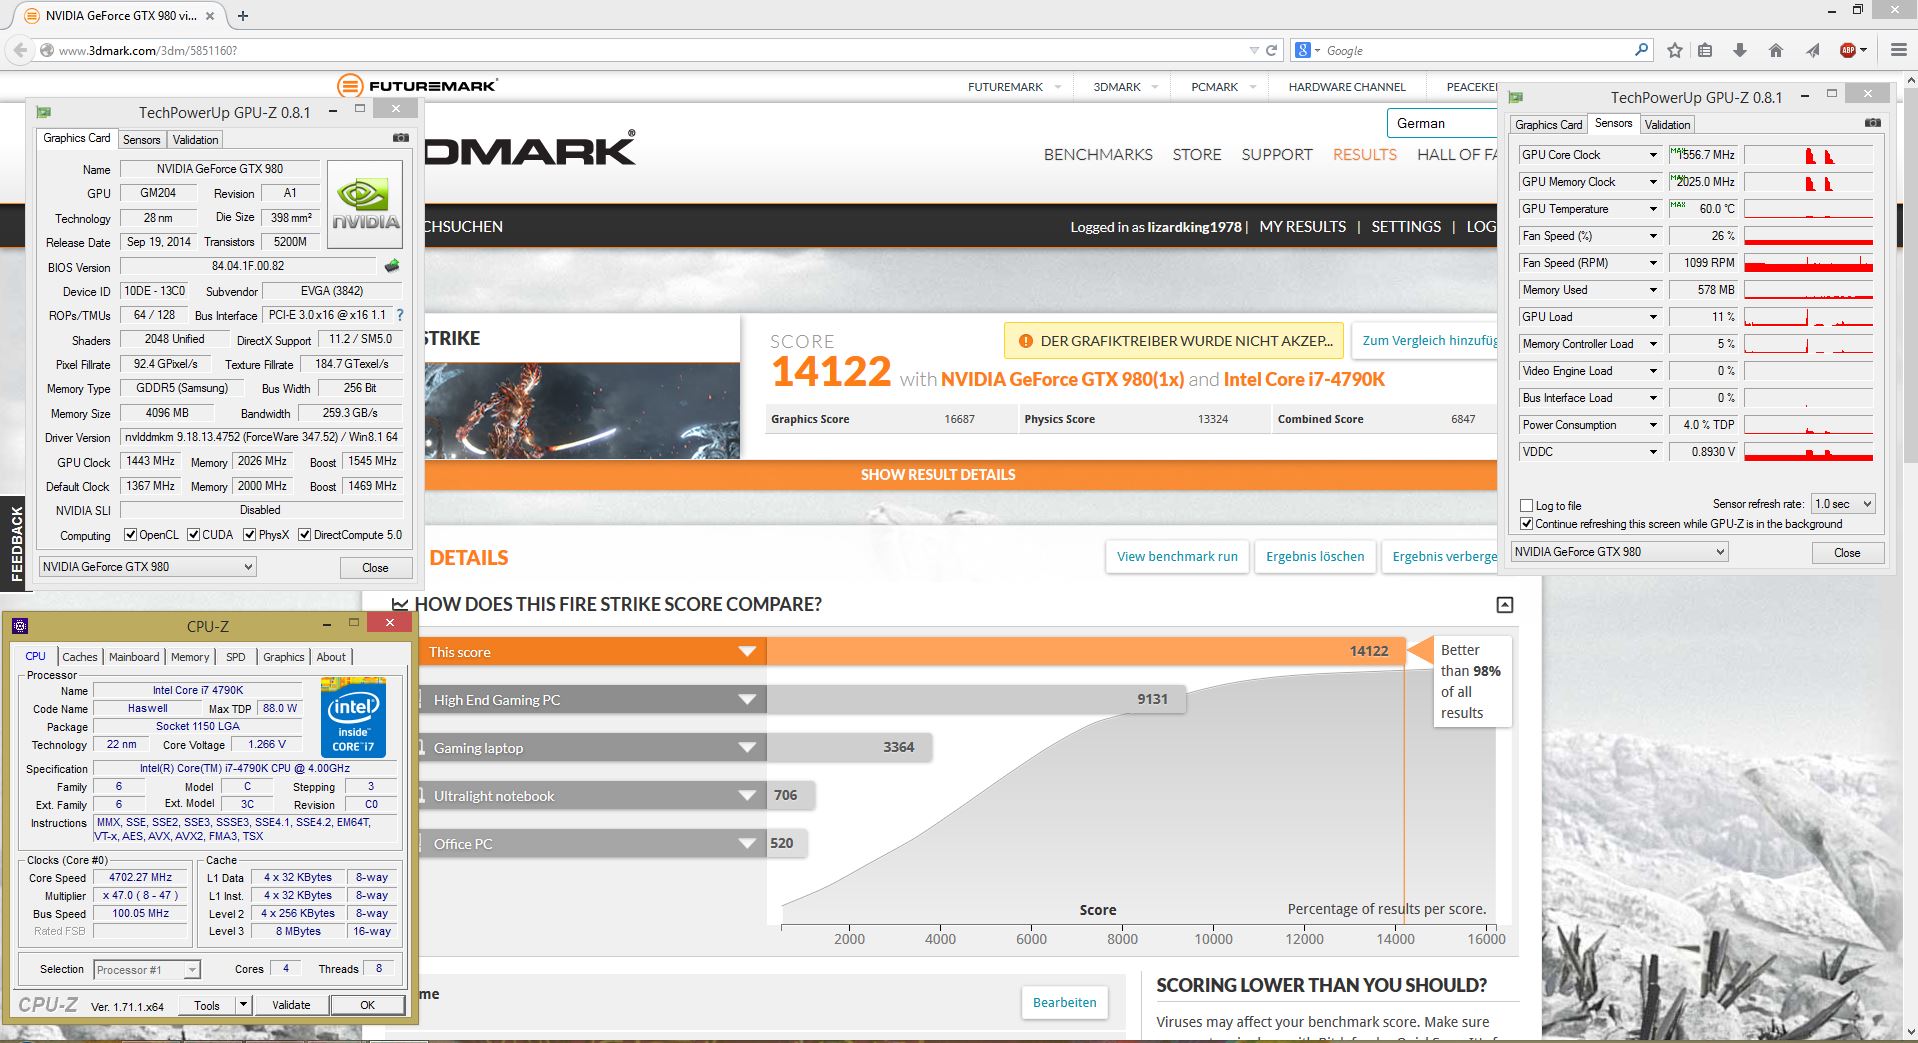This screenshot has height=1043, width=1918.
Task: Click the Futuremark logo at page top
Action: point(417,86)
